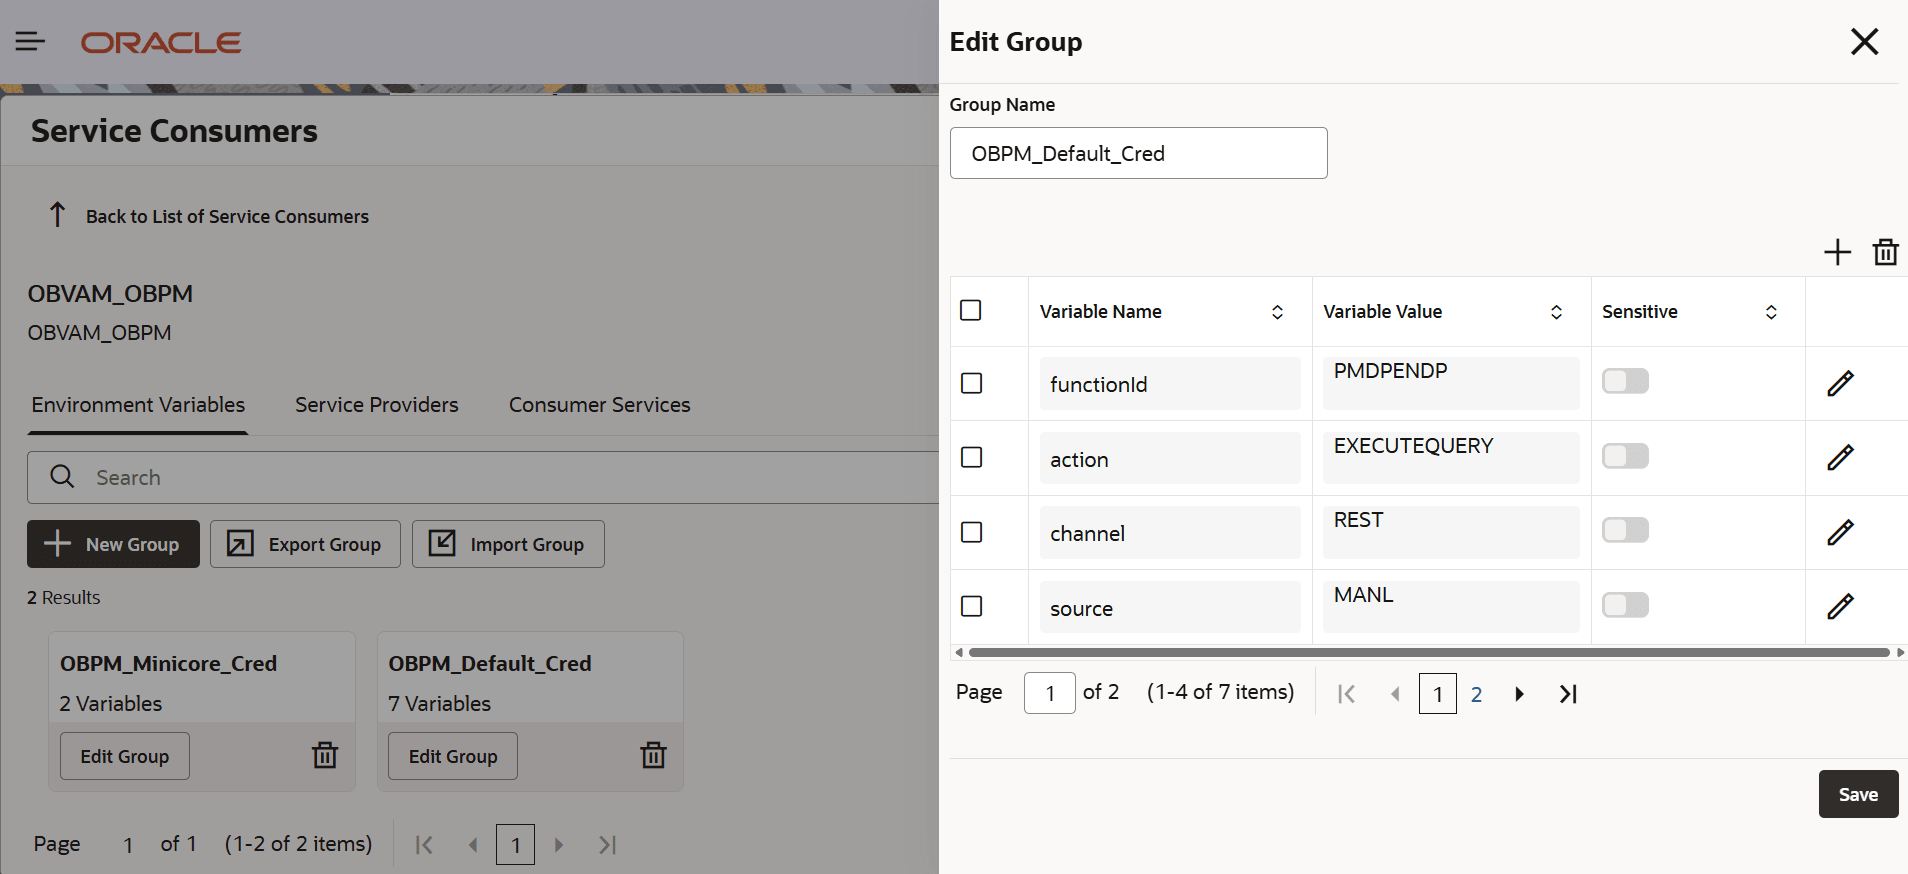Go back to List of Service Consumers
The image size is (1908, 874).
pyautogui.click(x=226, y=217)
